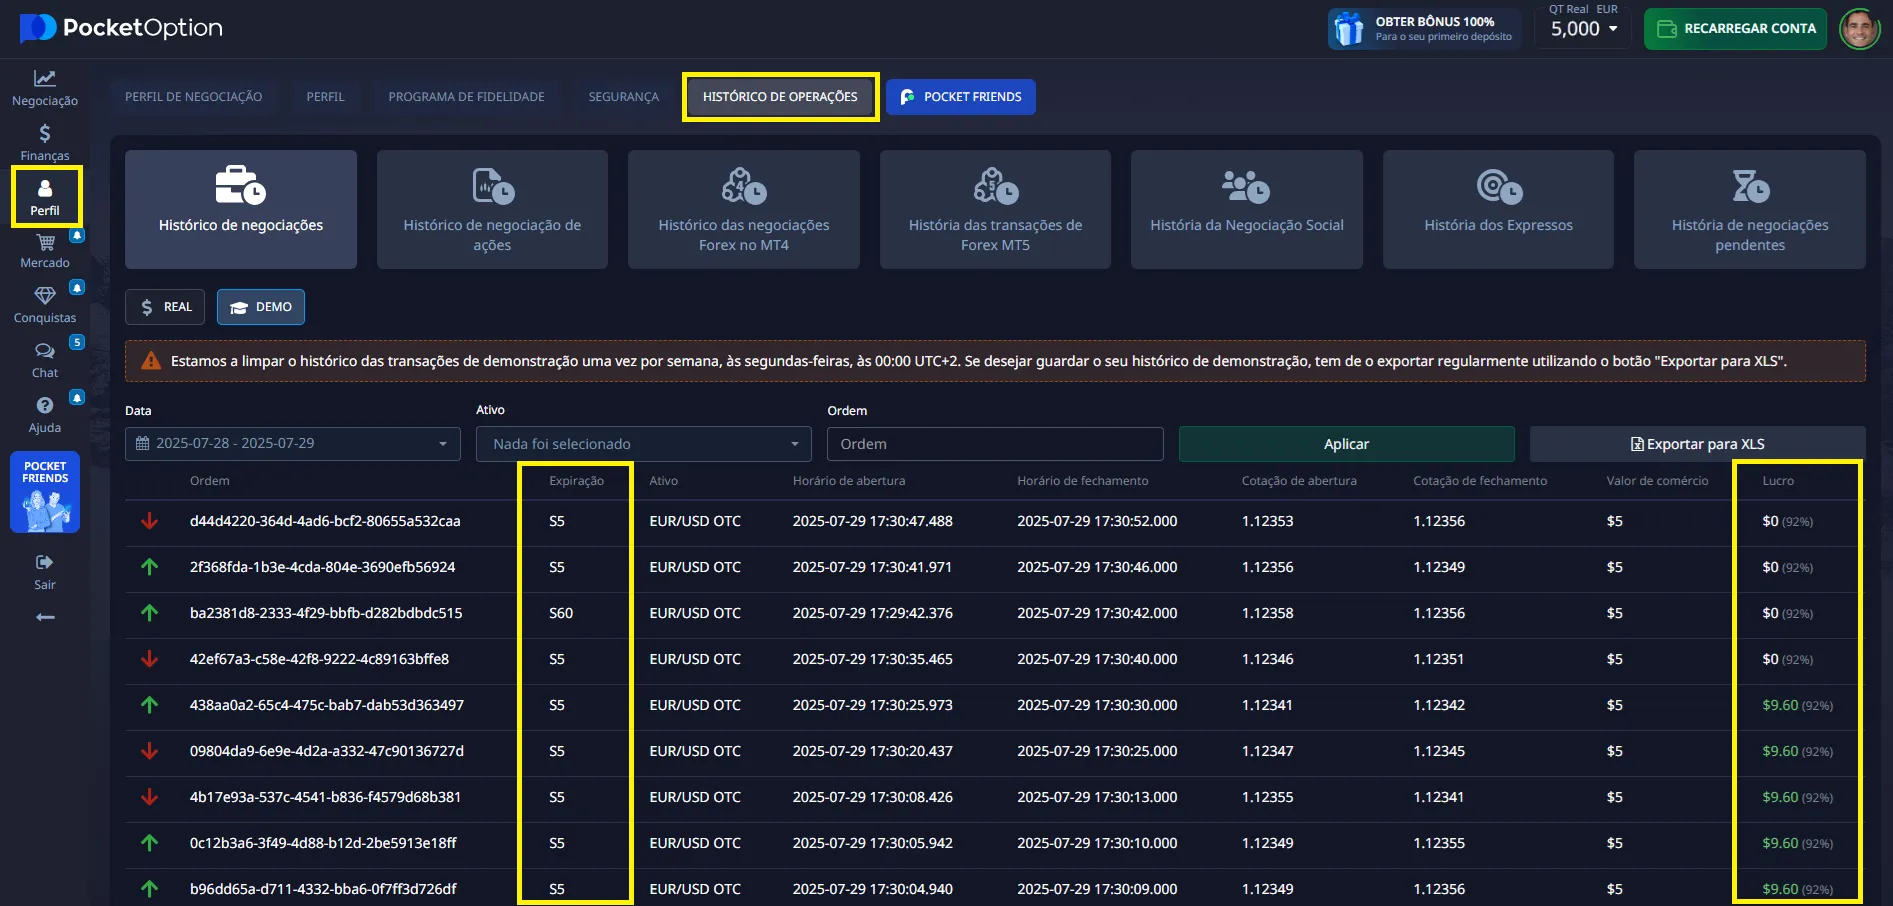Select História de negociações pendentes card

[1750, 209]
